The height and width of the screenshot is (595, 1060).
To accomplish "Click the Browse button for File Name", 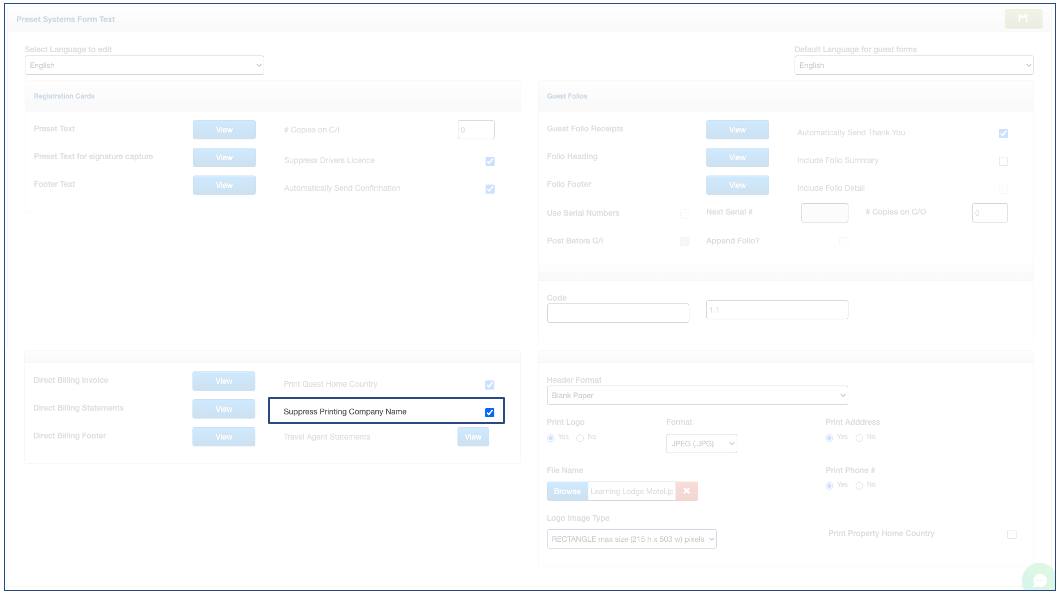I will click(x=567, y=491).
